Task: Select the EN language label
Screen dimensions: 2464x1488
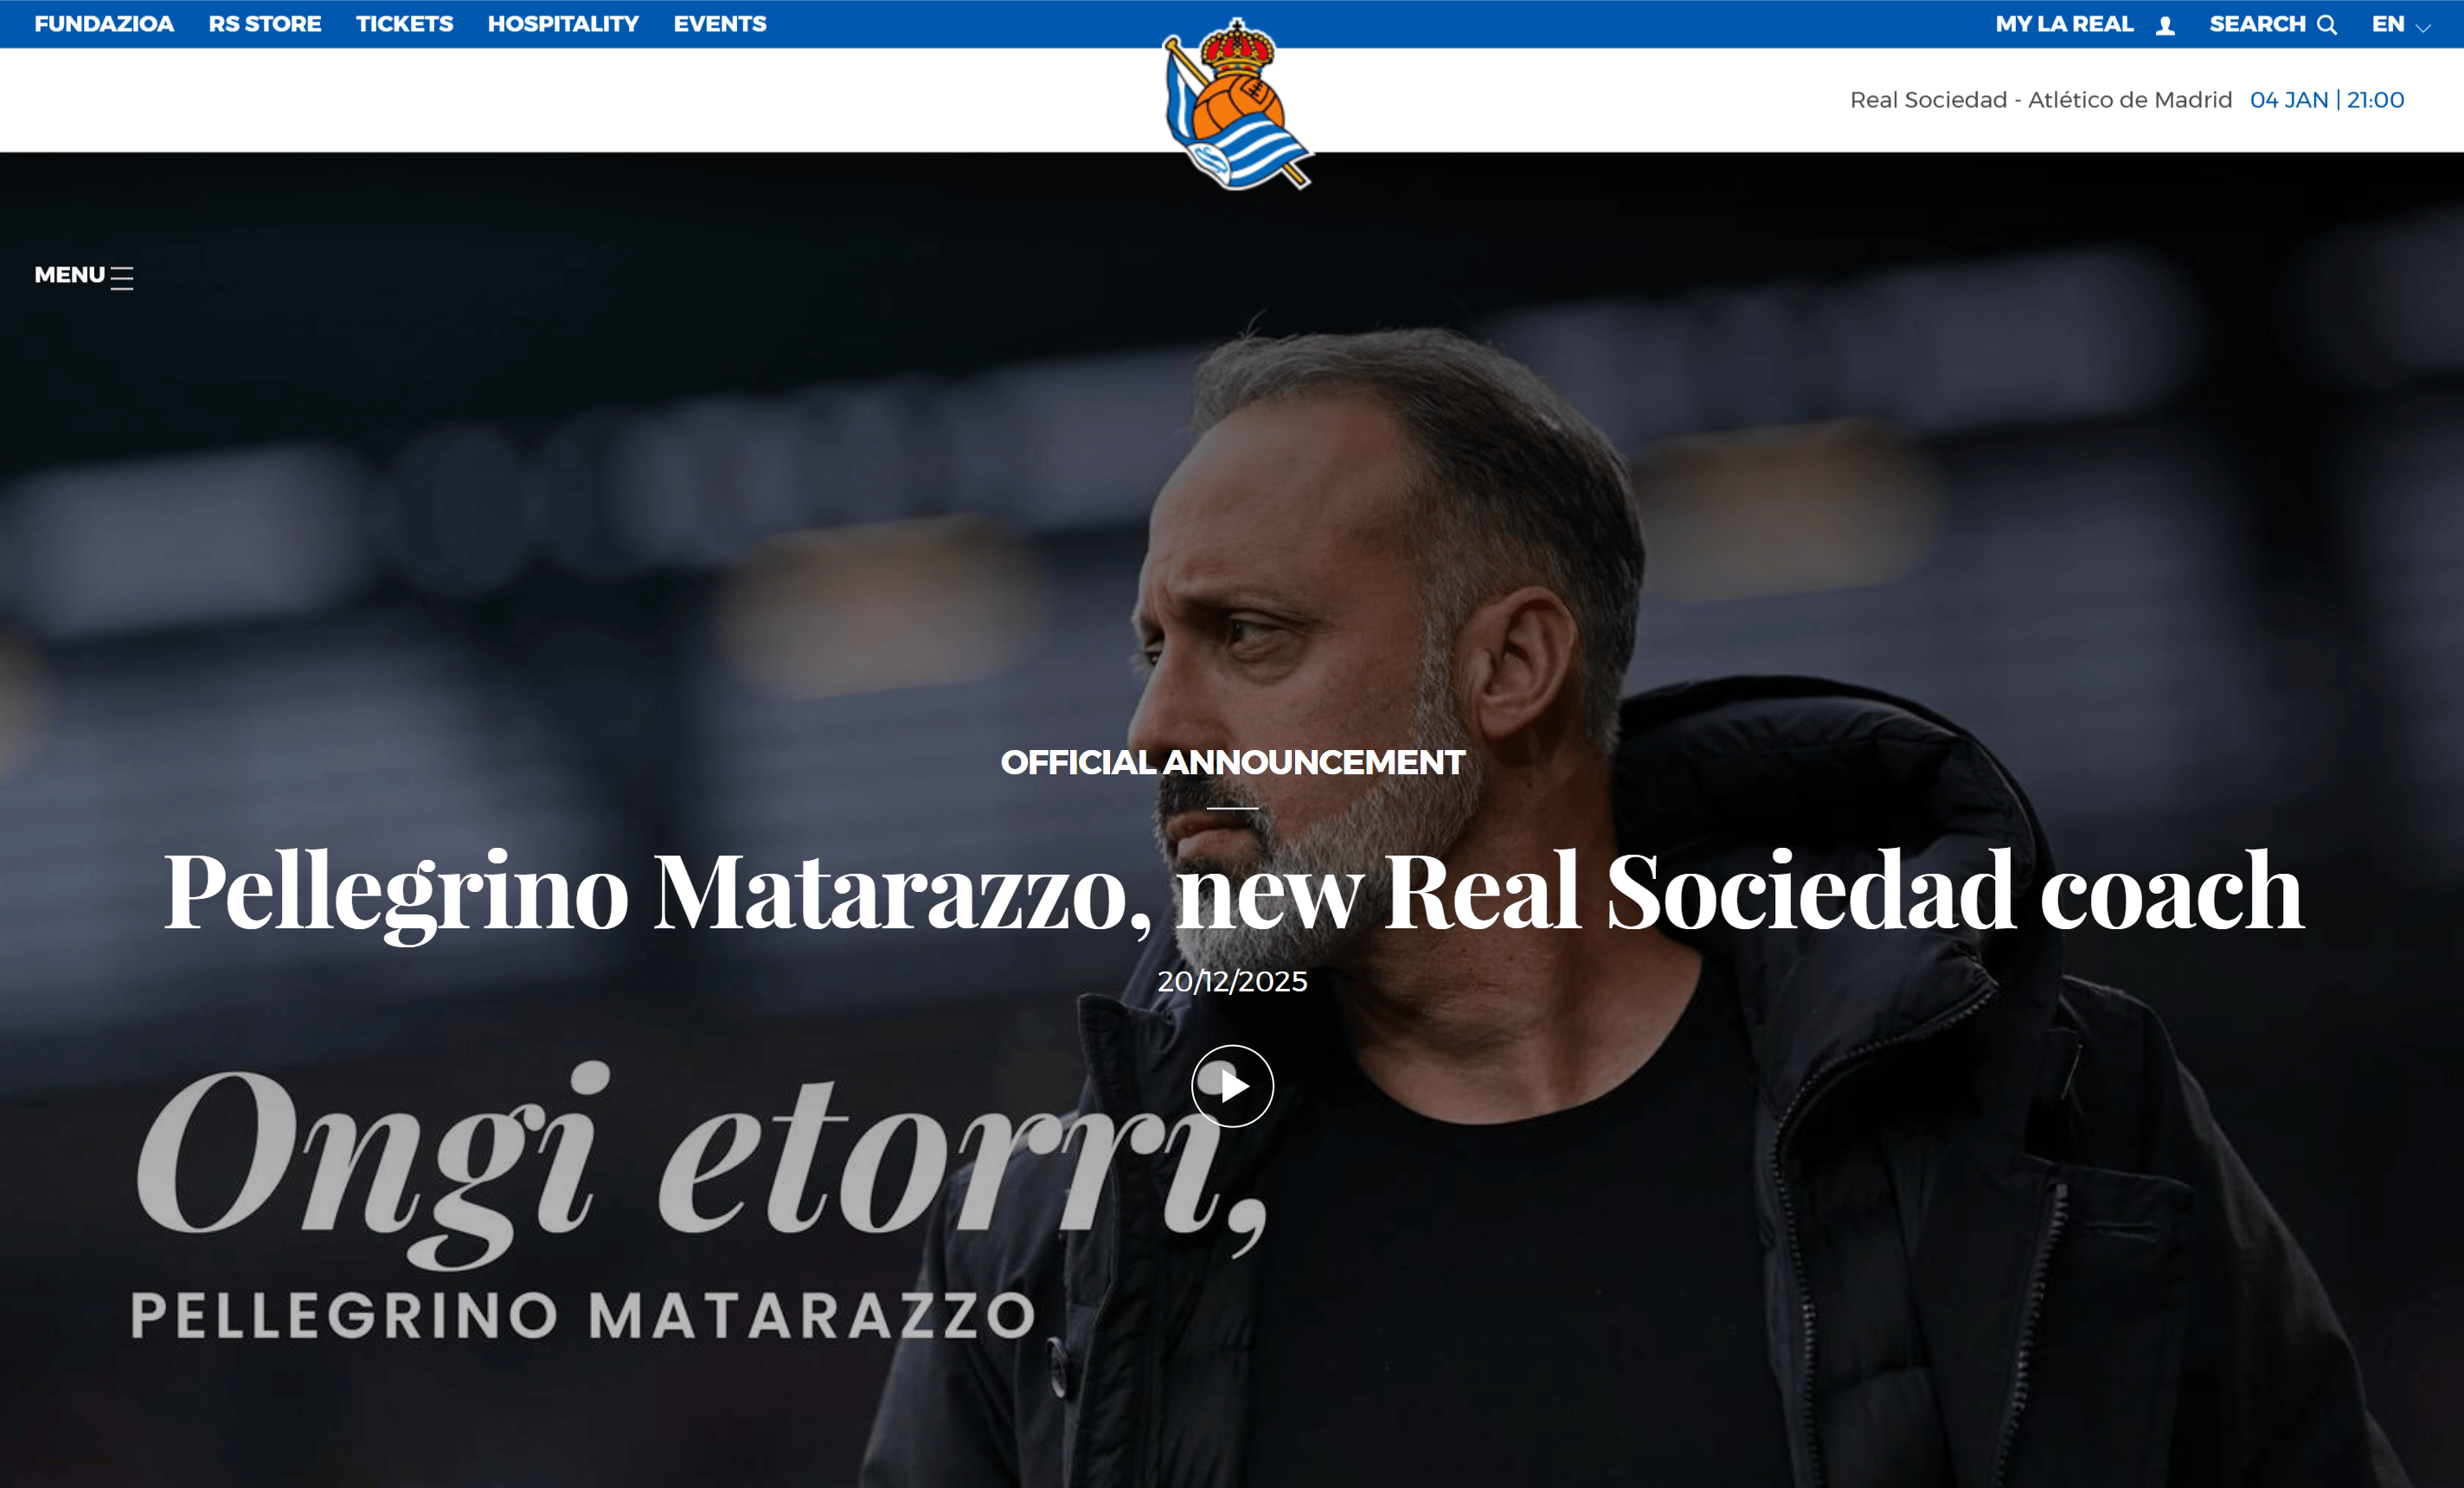Action: point(2388,24)
